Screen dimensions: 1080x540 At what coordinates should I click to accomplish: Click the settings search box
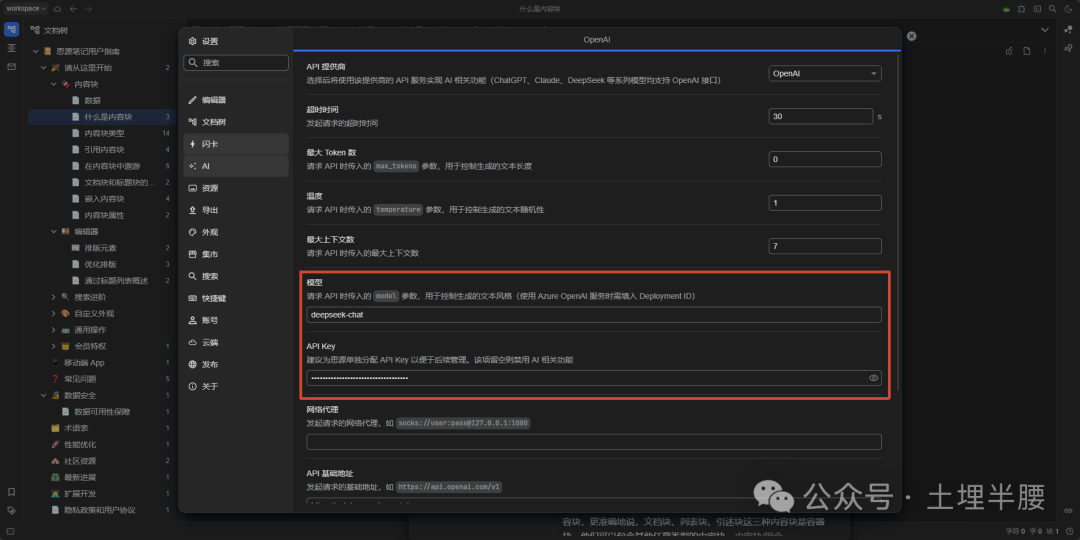point(236,63)
